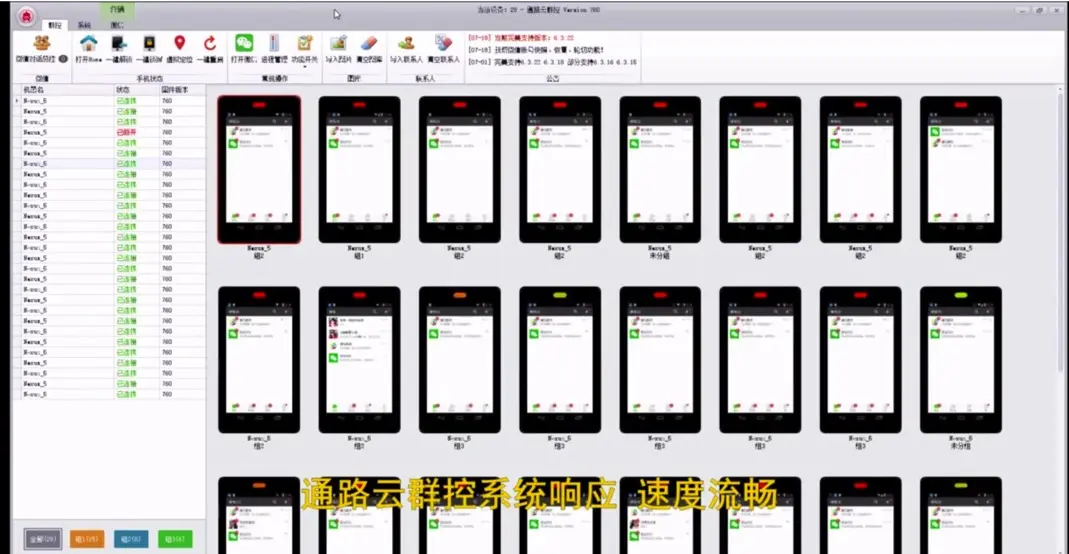Screen dimensions: 1069x554
Task: Select second-row phone thumbnail labeled 未分组
Action: pyautogui.click(x=961, y=360)
